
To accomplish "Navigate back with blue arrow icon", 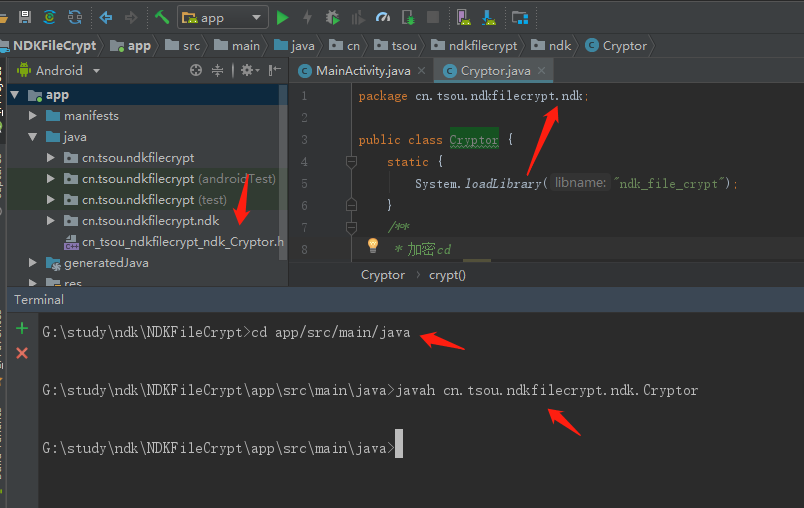I will point(106,17).
